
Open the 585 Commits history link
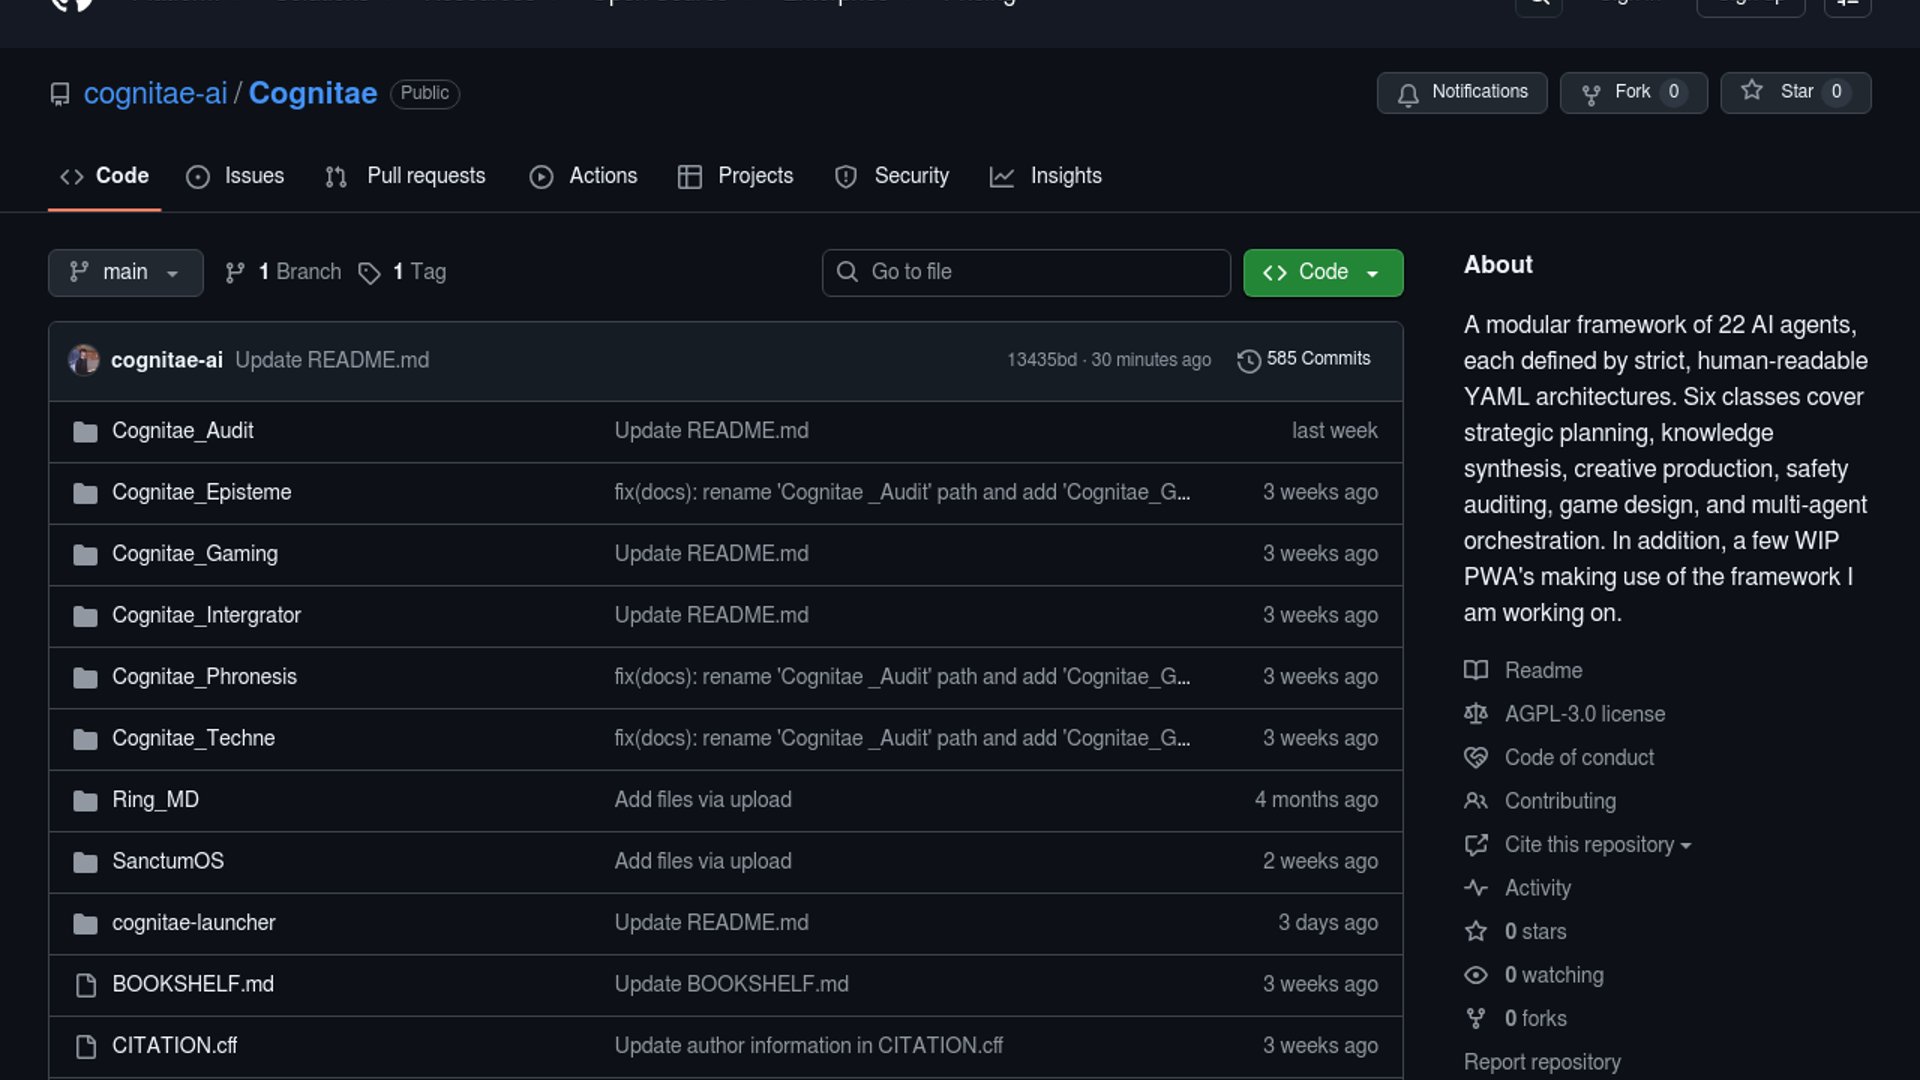point(1317,359)
